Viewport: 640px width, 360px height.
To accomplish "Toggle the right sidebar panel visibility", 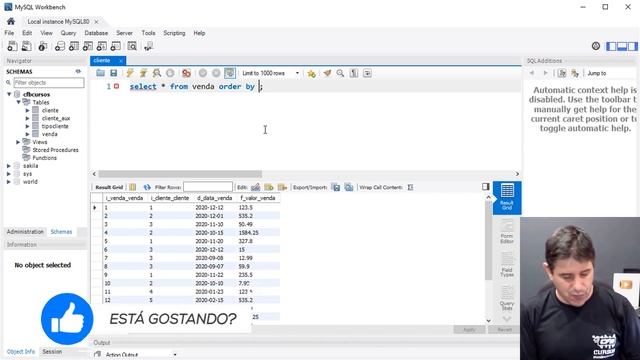I will point(633,46).
